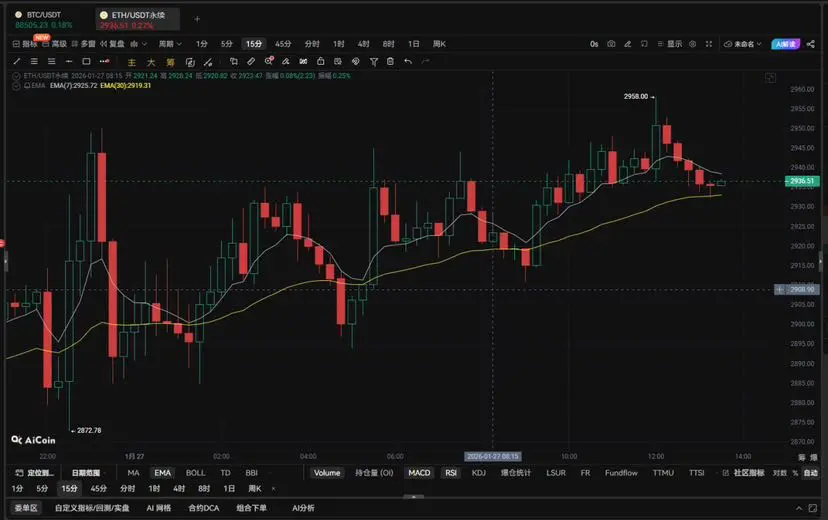The width and height of the screenshot is (828, 520).
Task: Click the lock drawings icon
Action: [x=321, y=62]
